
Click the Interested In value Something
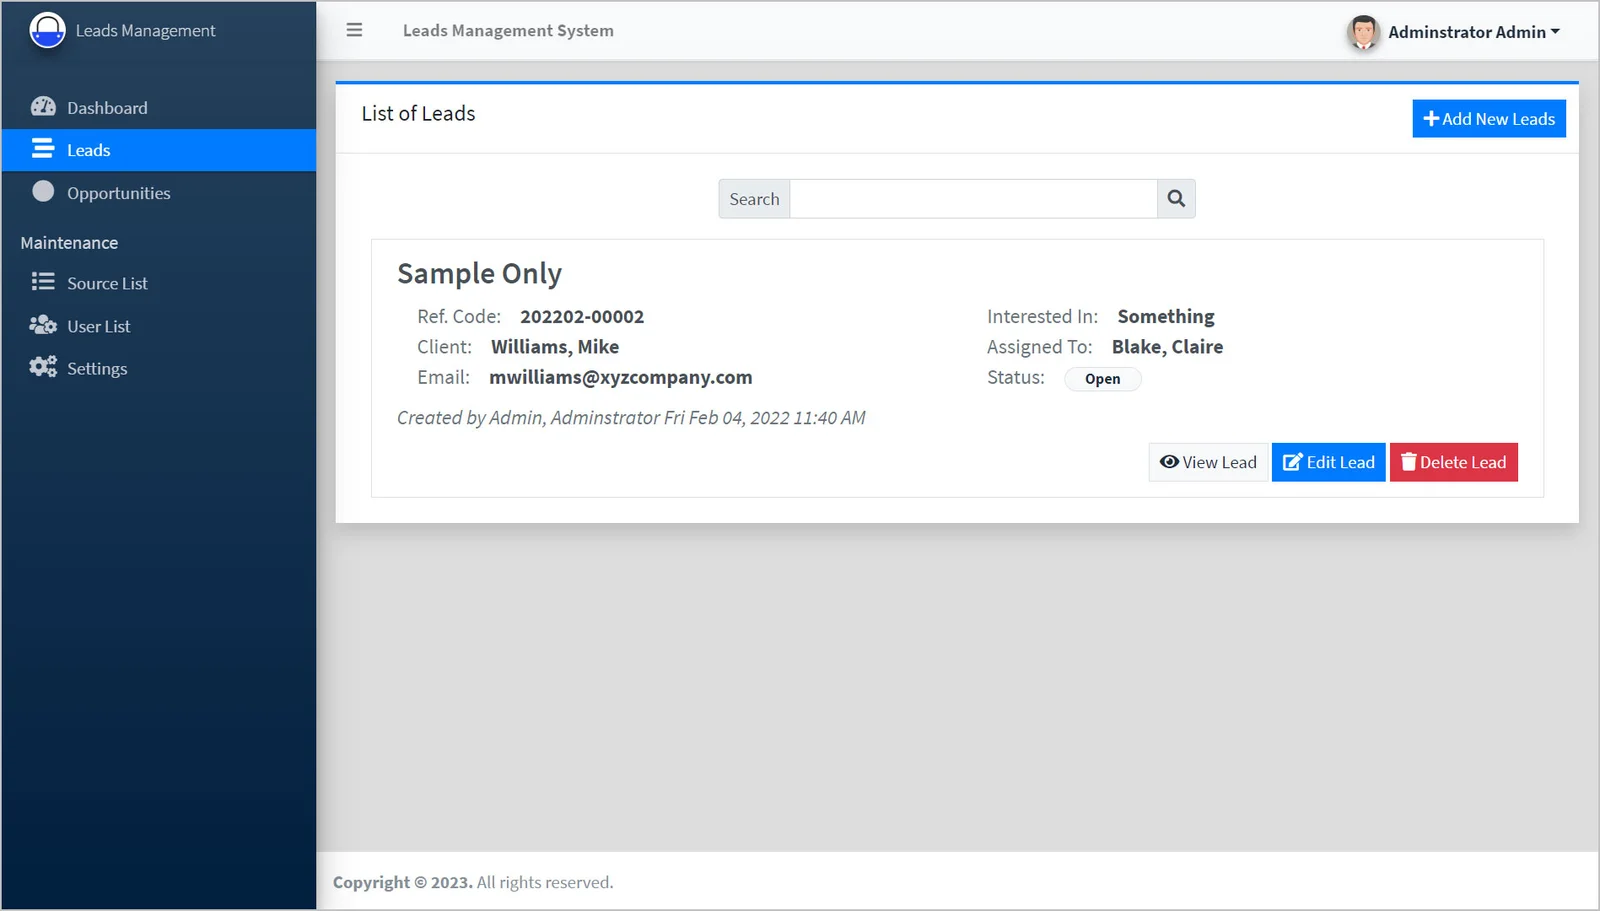(1166, 317)
